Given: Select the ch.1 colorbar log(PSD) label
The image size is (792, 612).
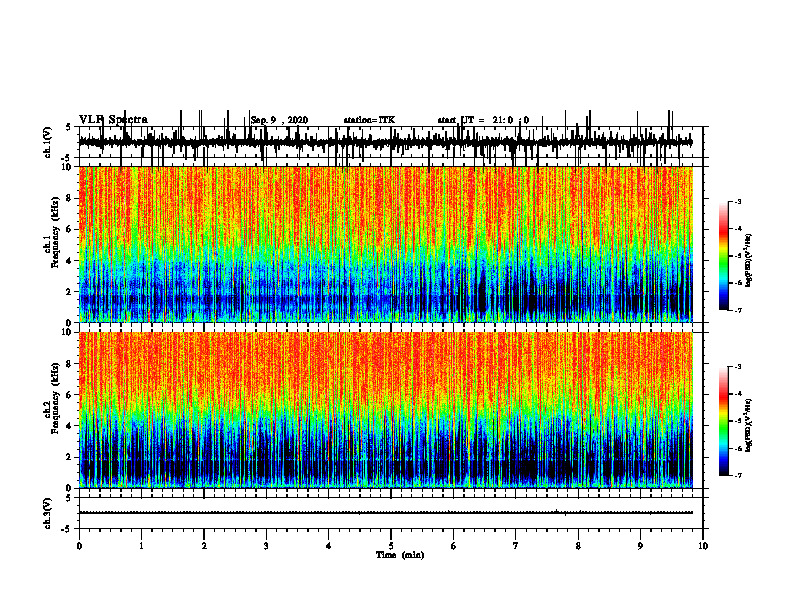Looking at the screenshot, I should click(749, 261).
